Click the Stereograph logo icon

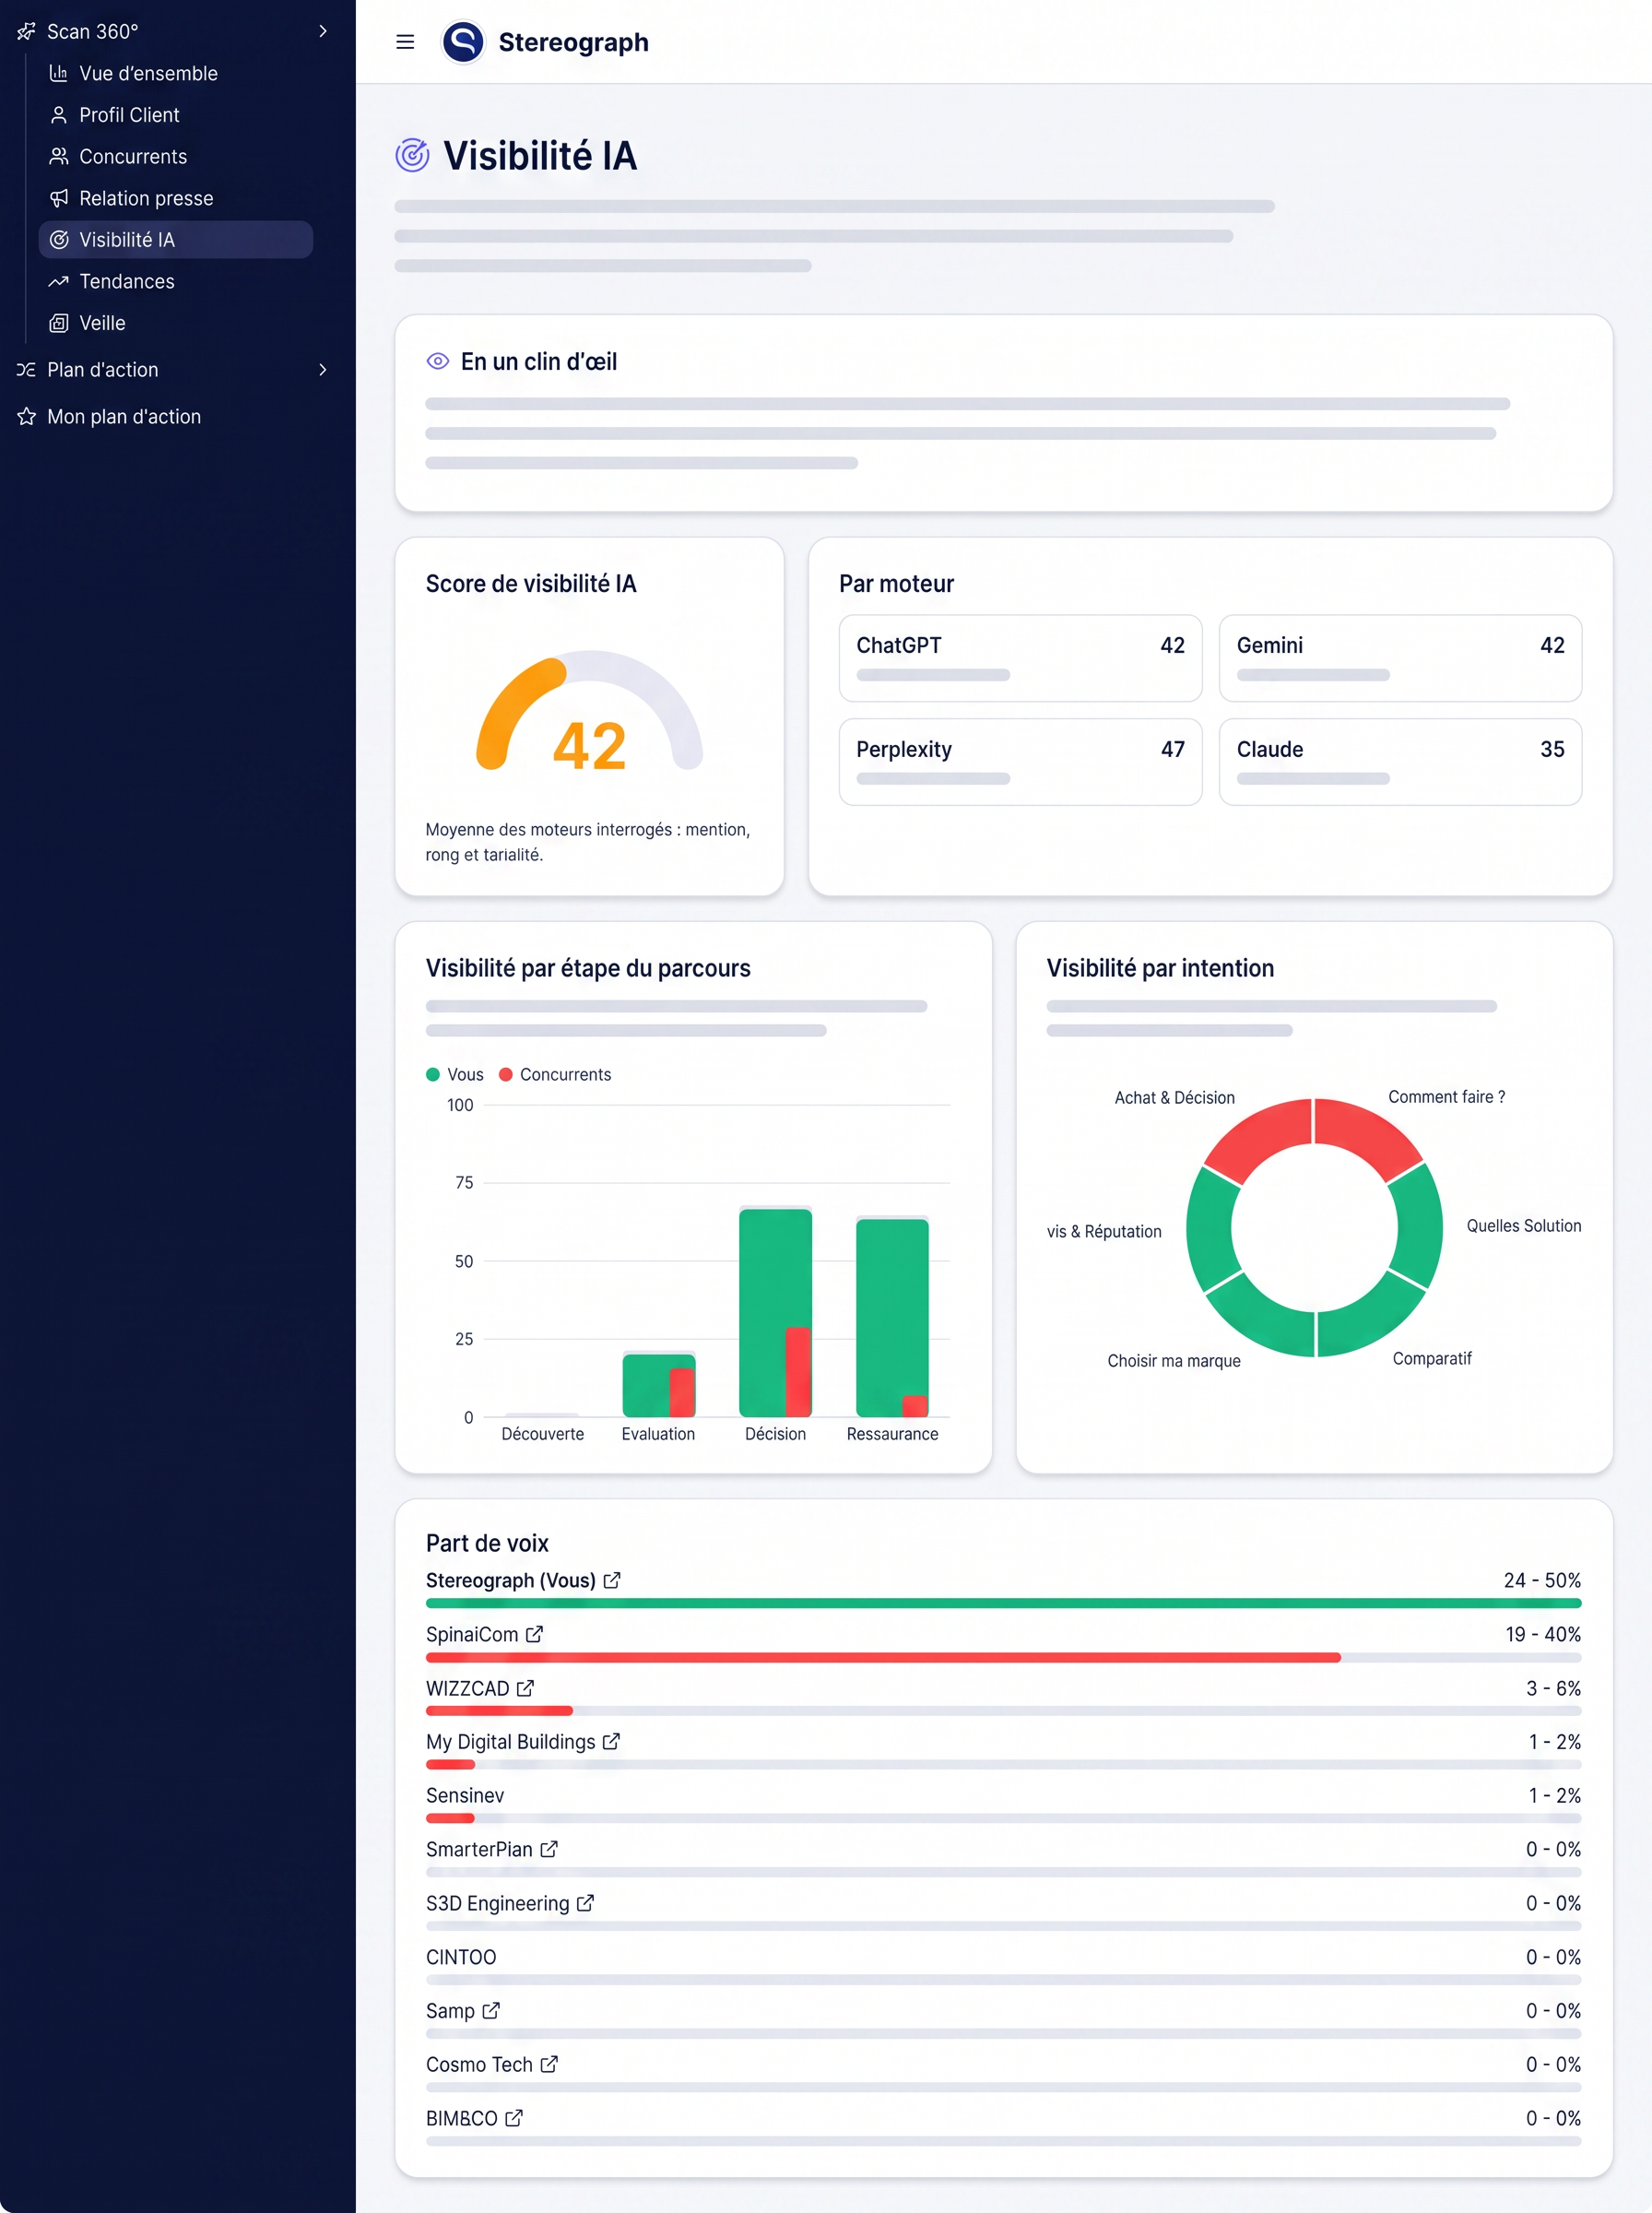[x=463, y=42]
